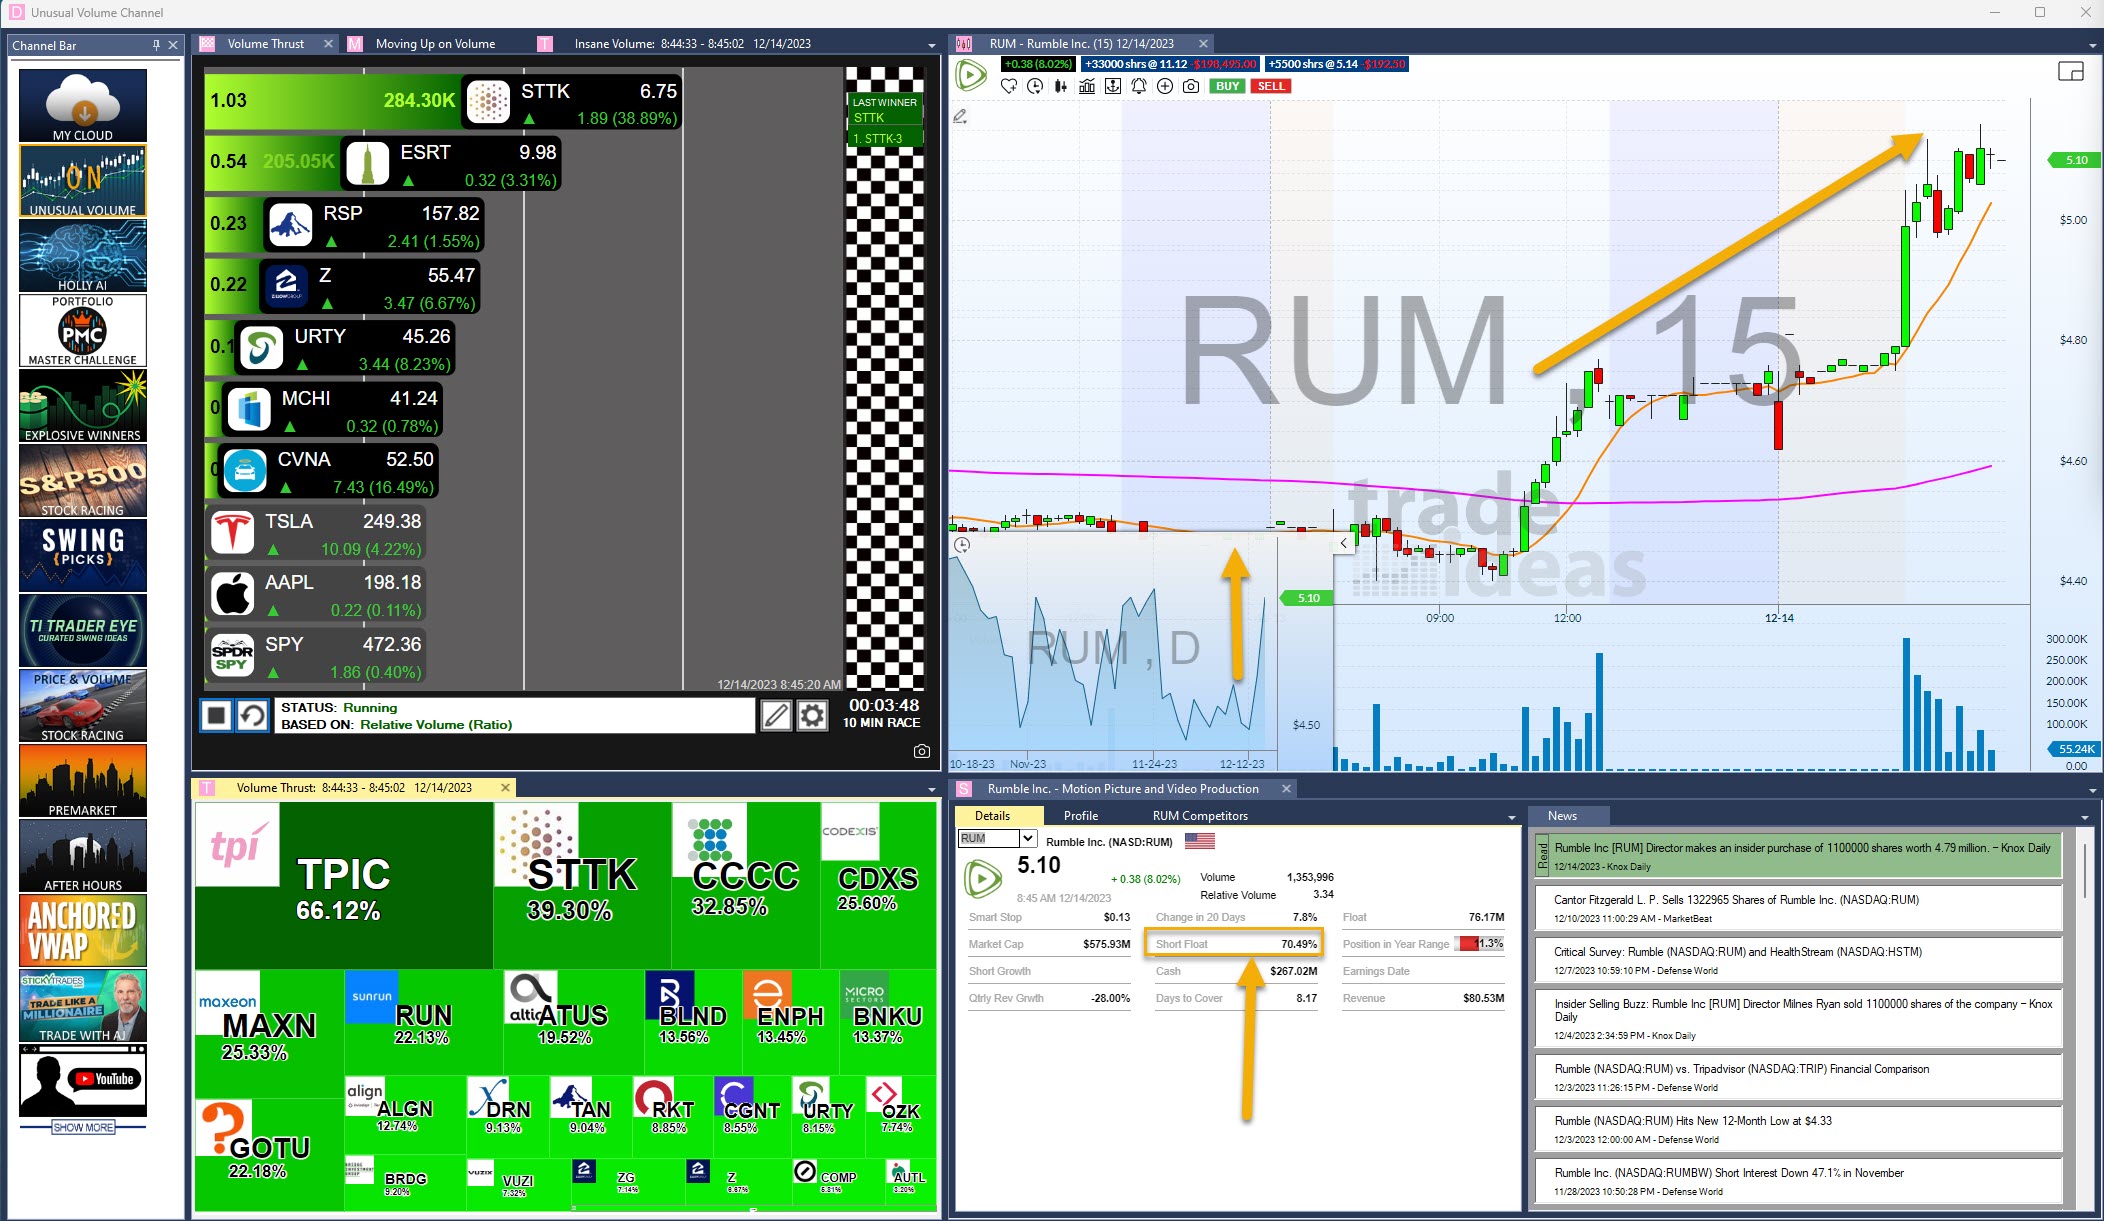
Task: Click the CCCC heatmap tile
Action: pos(745,885)
